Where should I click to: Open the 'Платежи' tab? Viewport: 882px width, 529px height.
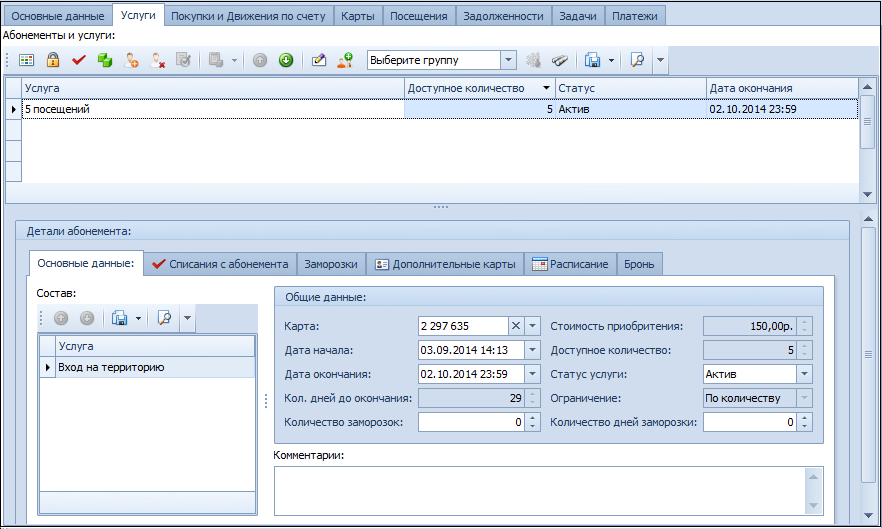[634, 16]
